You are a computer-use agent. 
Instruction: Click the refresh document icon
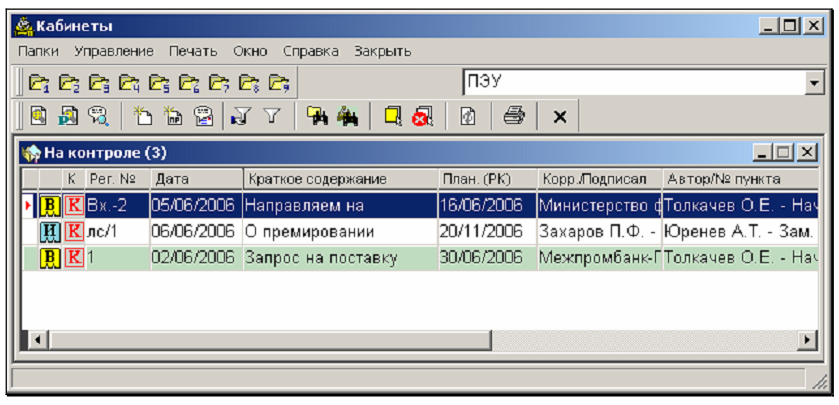pos(468,116)
